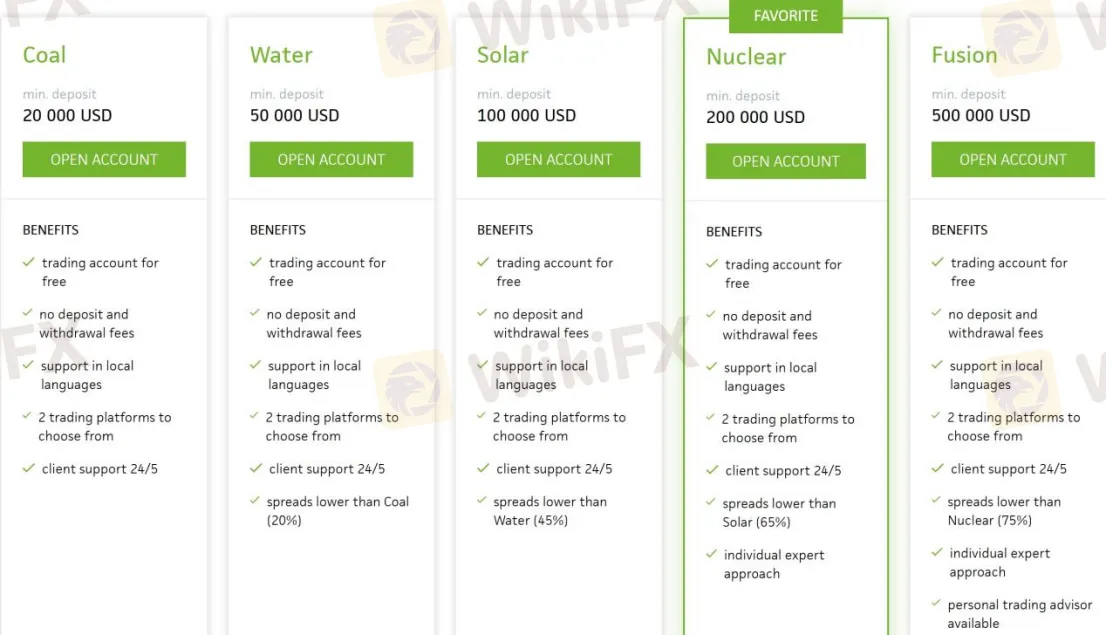Click checkmark next to Coal client support 24/5

28,468
